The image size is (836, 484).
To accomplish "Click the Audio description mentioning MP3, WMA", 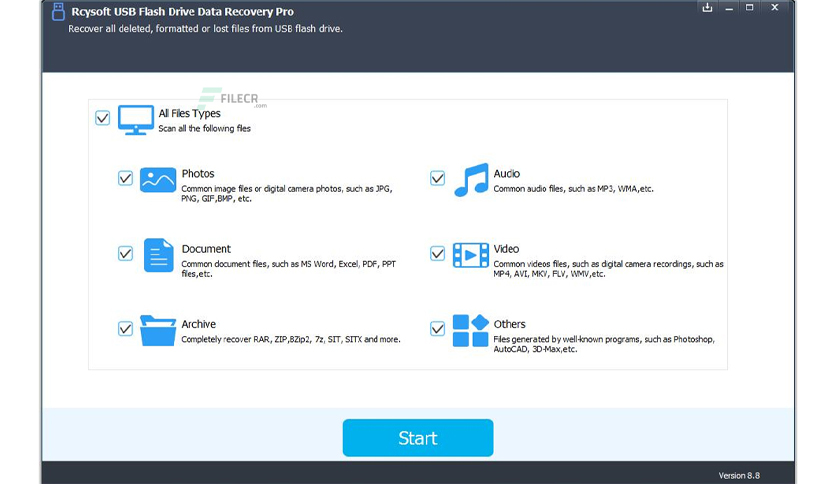I will (x=573, y=189).
